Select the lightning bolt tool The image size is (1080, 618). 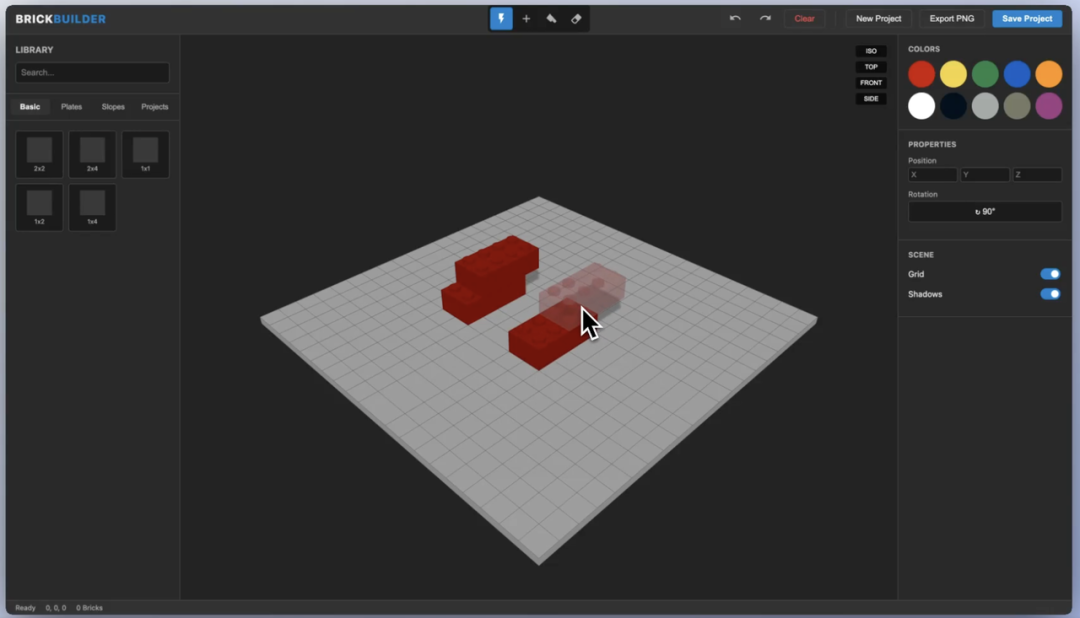501,19
